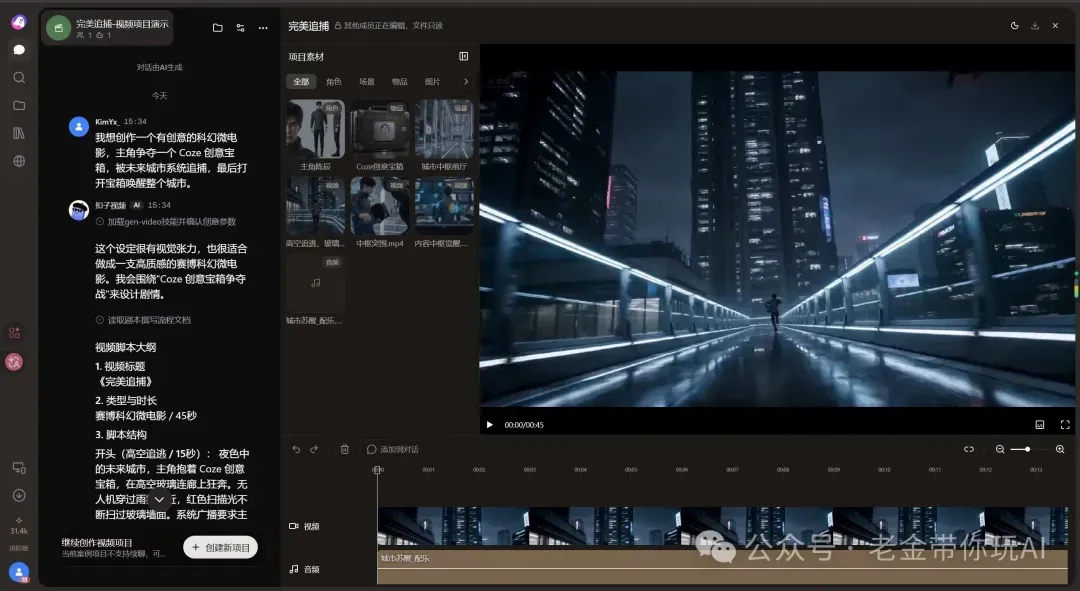Collapse the 项目素材 panel with sidebar icon
Screen dimensions: 1080x591
(x=464, y=56)
